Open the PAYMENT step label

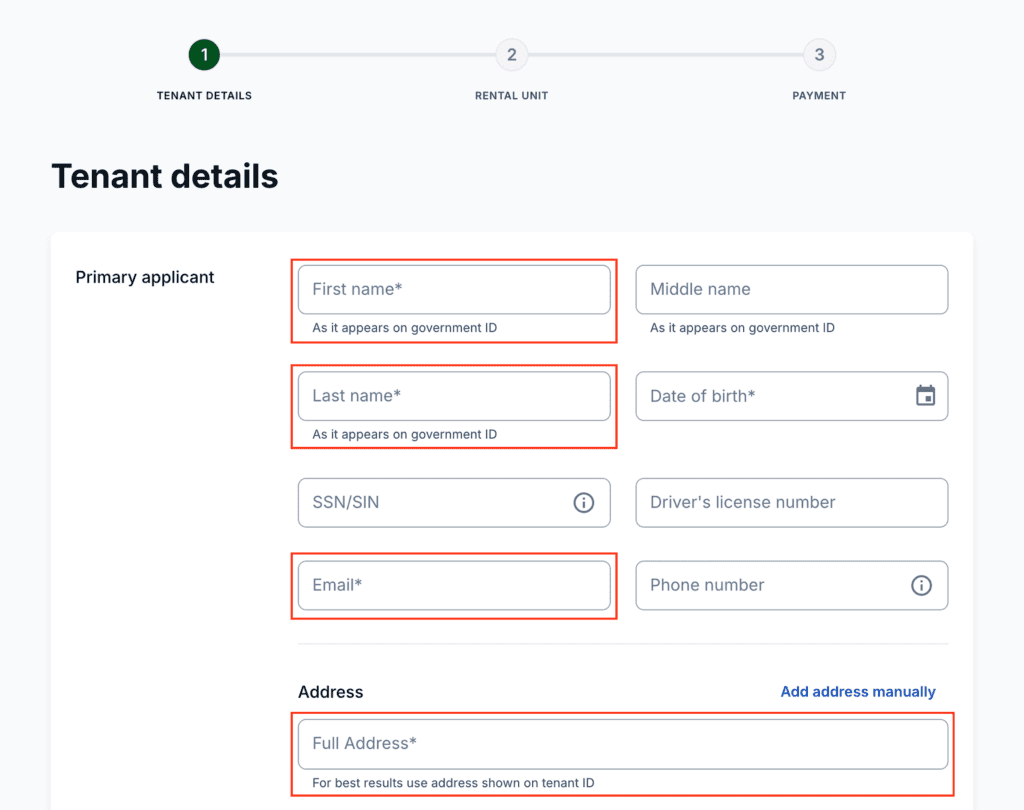coord(819,96)
